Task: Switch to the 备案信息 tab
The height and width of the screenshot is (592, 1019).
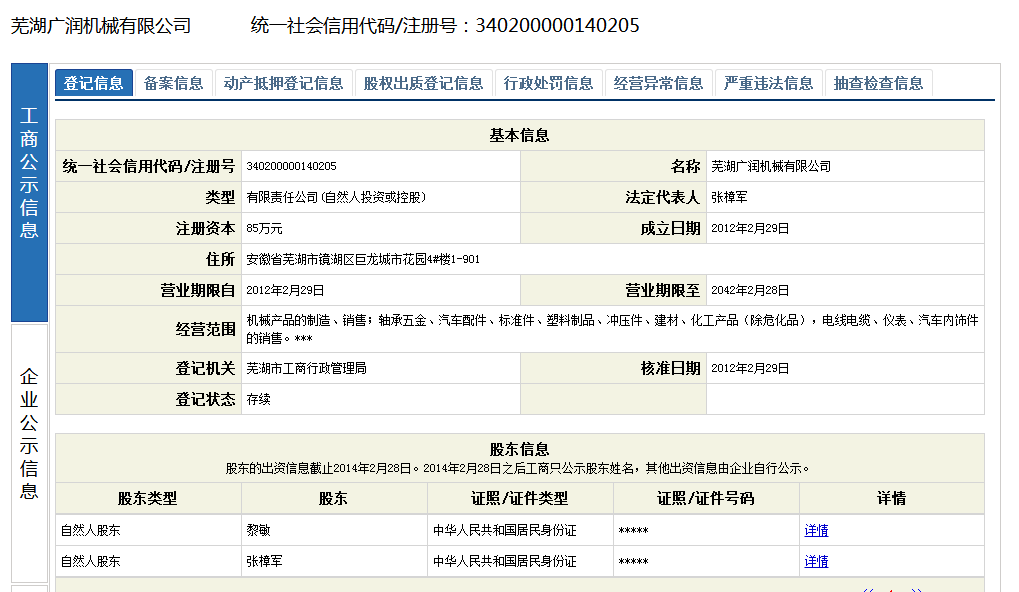Action: (x=173, y=83)
